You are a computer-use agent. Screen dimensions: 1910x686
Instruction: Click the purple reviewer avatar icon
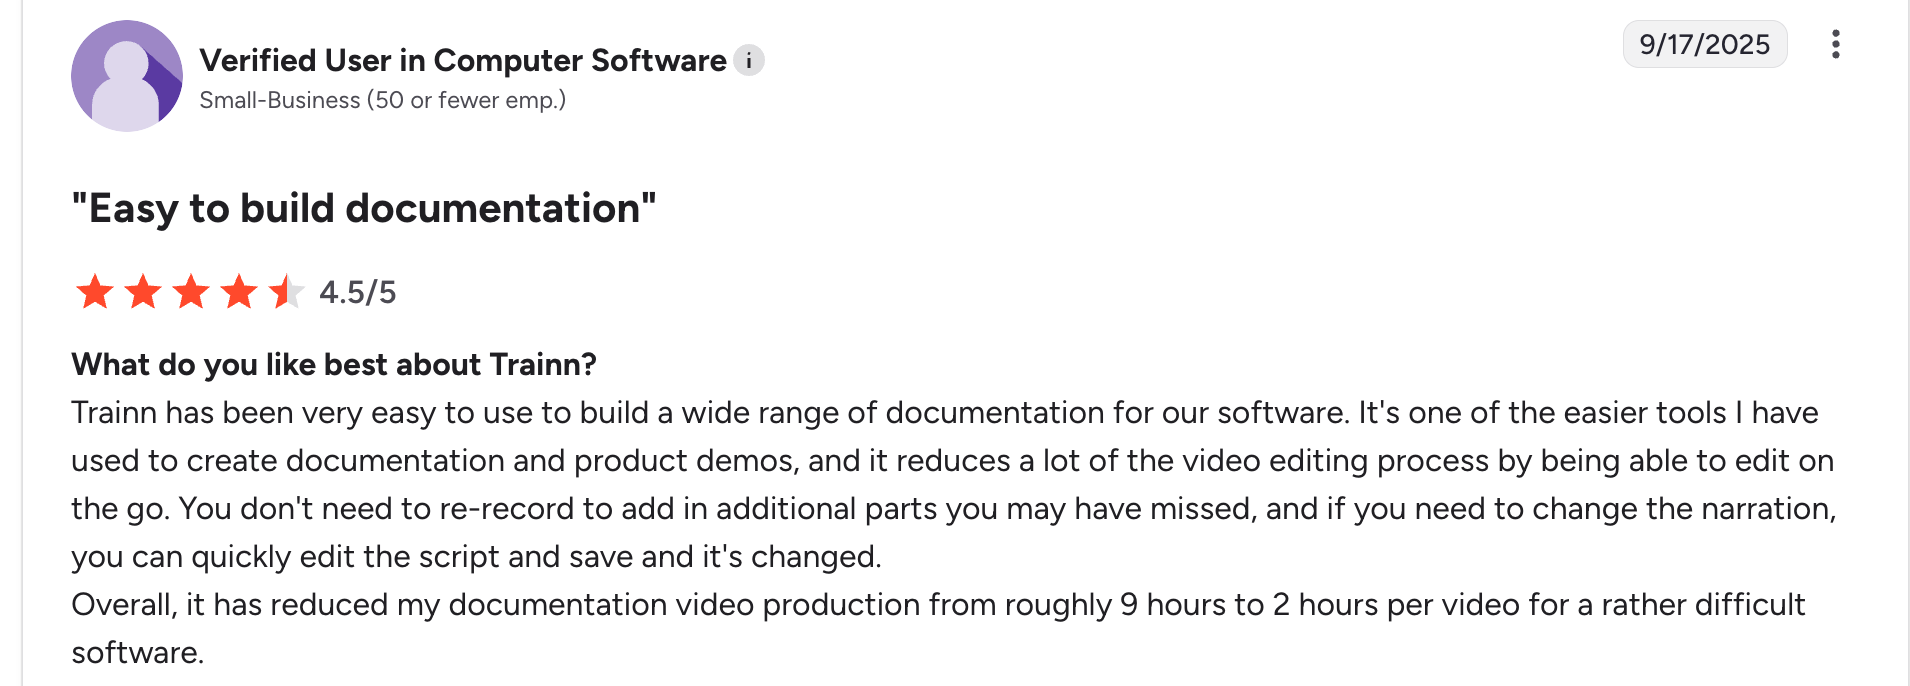pos(127,76)
